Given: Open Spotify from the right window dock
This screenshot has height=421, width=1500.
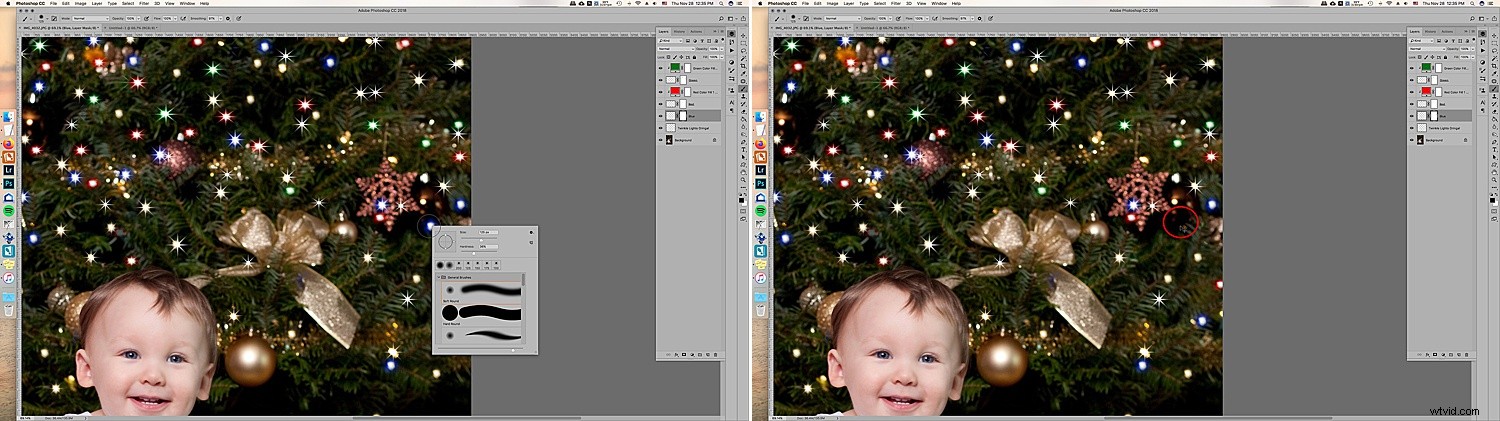Looking at the screenshot, I should click(760, 212).
